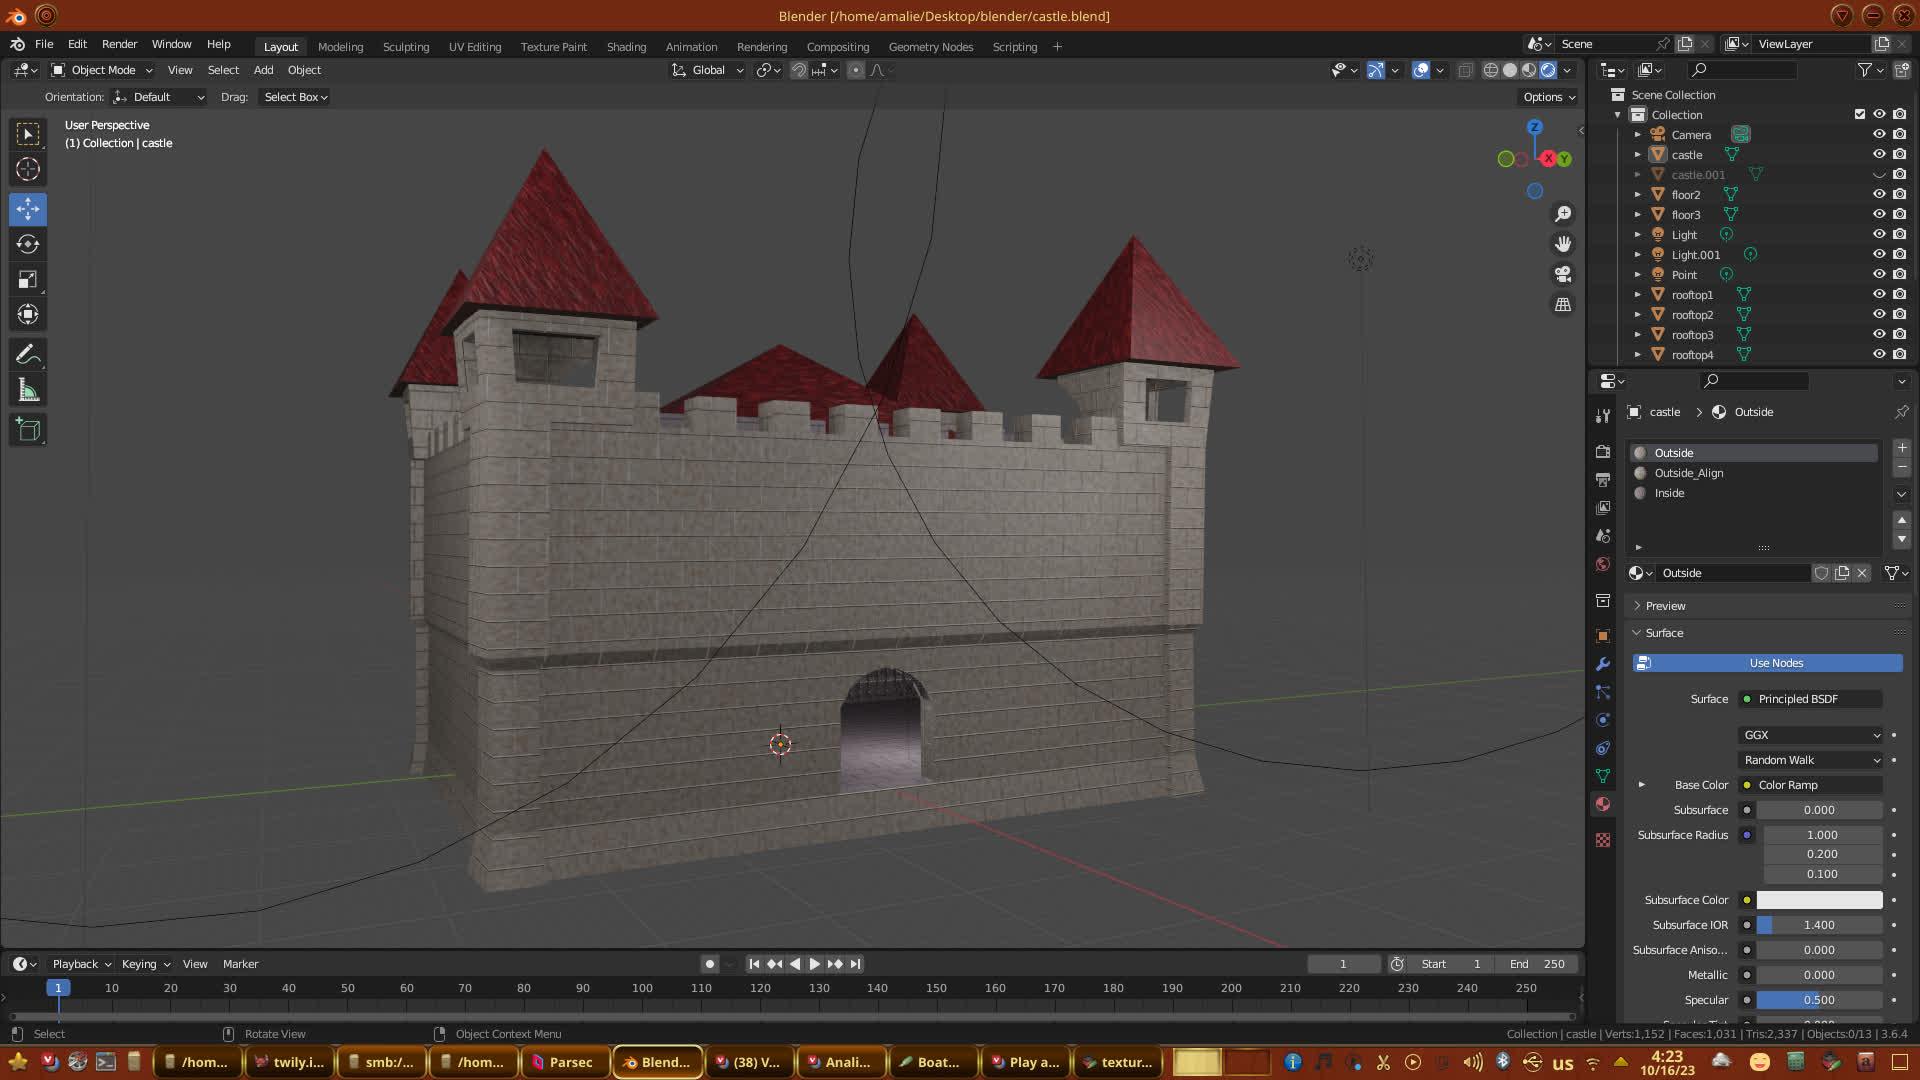Select the Measure tool
This screenshot has height=1080, width=1920.
point(28,391)
